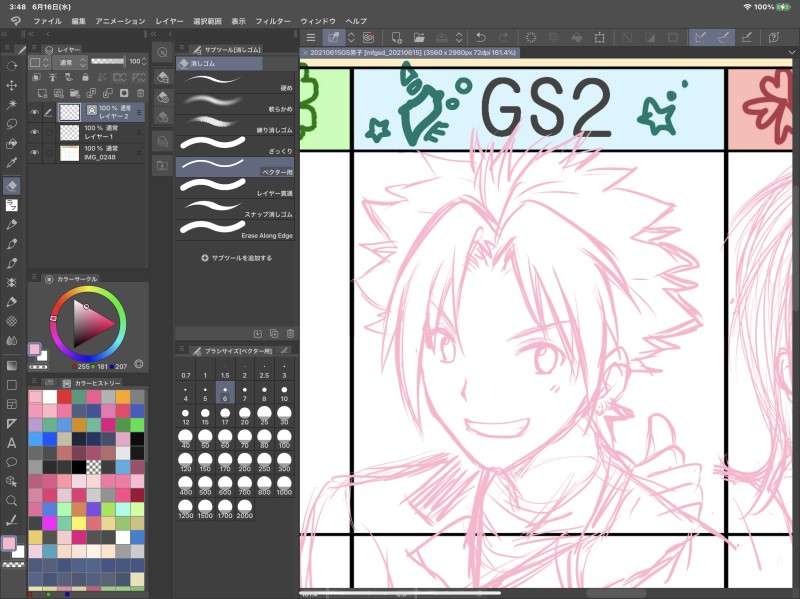Open the Sub tool panel menu

pos(181,47)
